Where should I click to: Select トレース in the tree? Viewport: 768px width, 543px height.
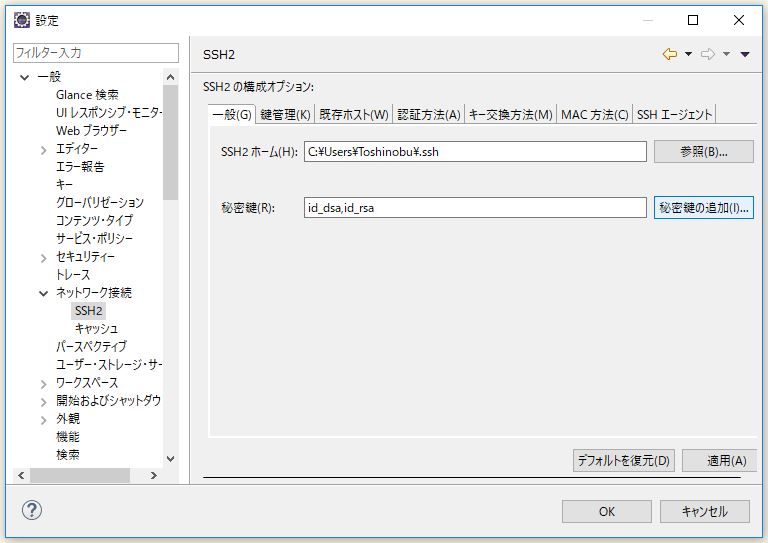73,275
